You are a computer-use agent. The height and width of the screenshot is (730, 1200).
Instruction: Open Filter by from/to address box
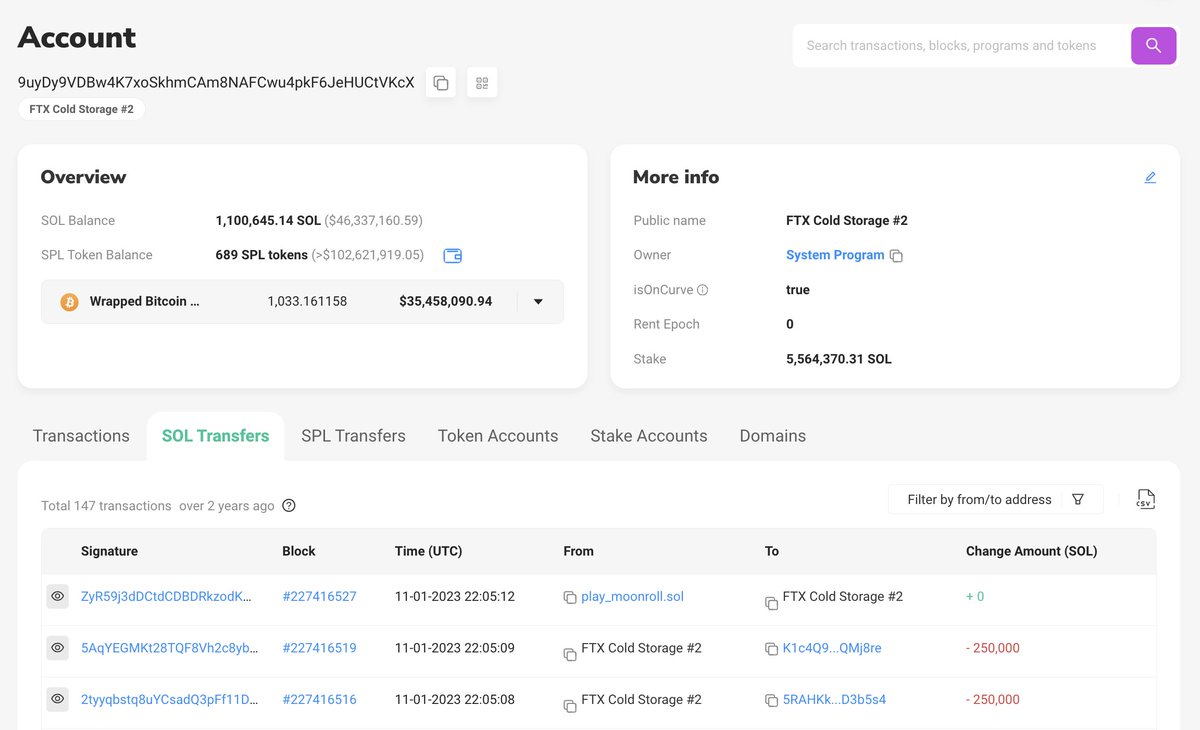pyautogui.click(x=995, y=499)
